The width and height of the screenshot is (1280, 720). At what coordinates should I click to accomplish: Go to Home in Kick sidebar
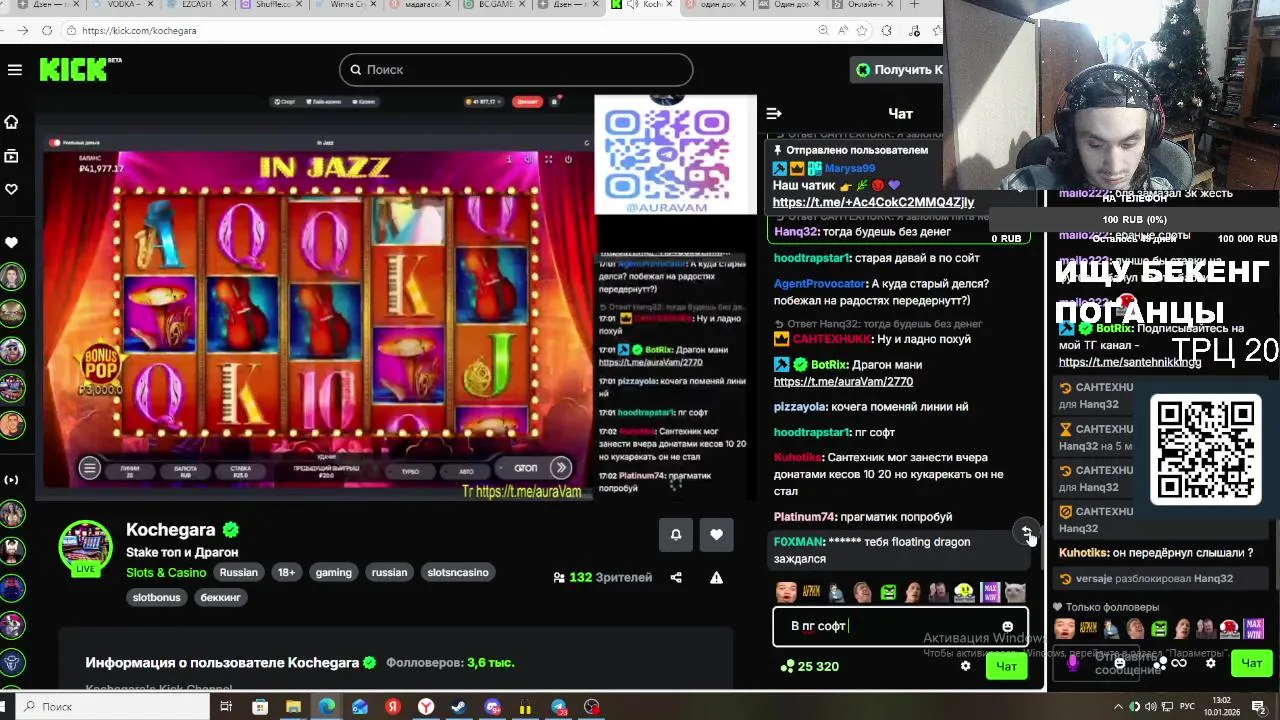[x=12, y=122]
